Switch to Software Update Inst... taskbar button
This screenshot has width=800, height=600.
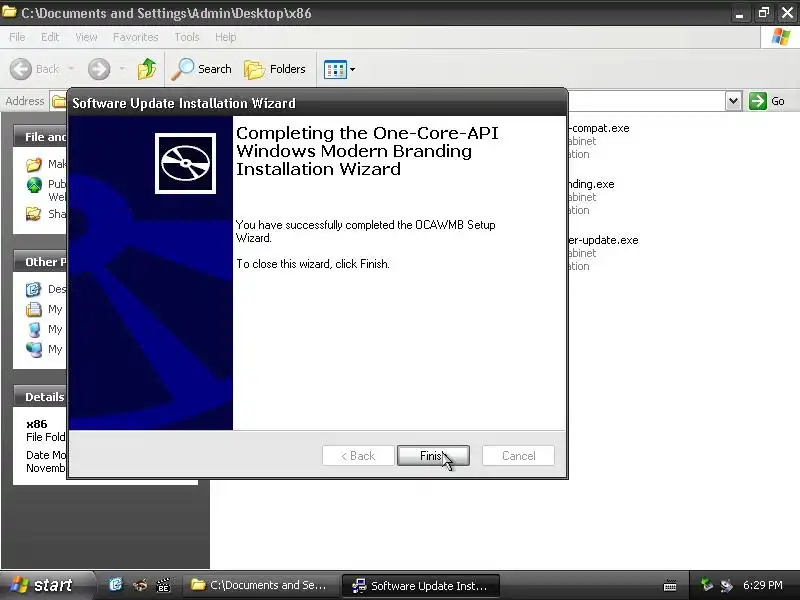click(x=420, y=586)
